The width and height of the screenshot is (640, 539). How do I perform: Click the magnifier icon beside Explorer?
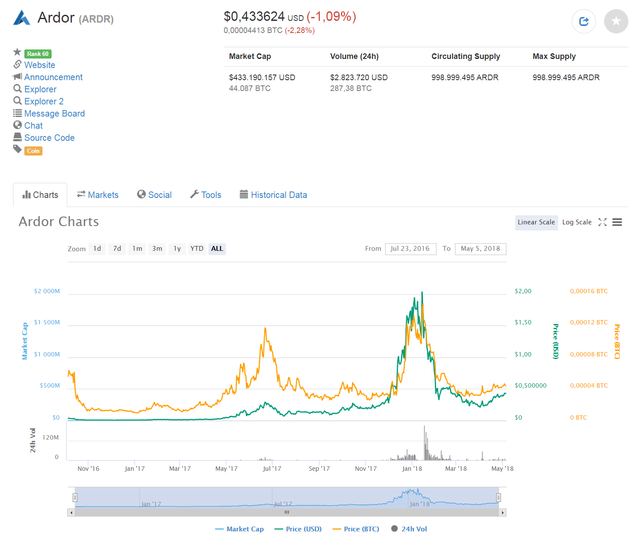pyautogui.click(x=17, y=89)
